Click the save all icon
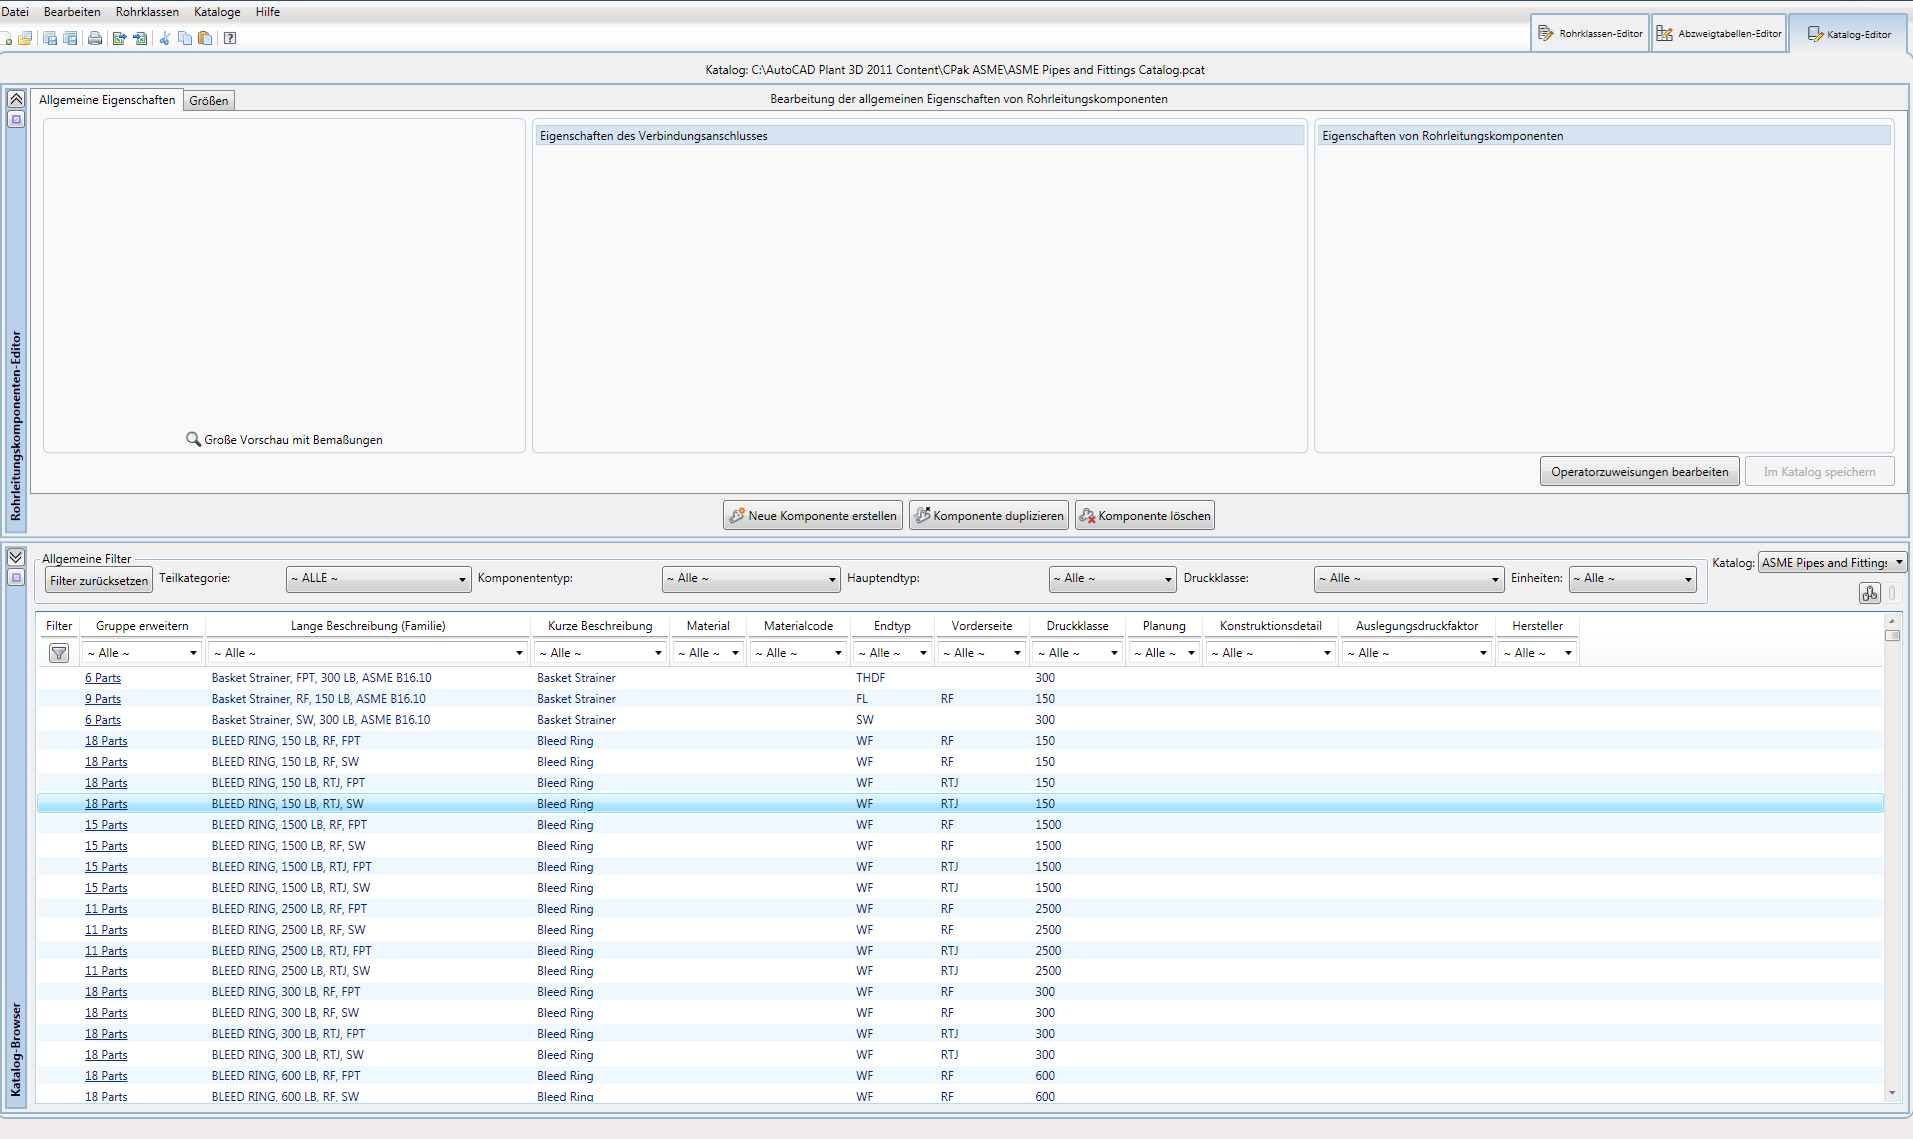Viewport: 1913px width, 1139px height. pyautogui.click(x=70, y=38)
